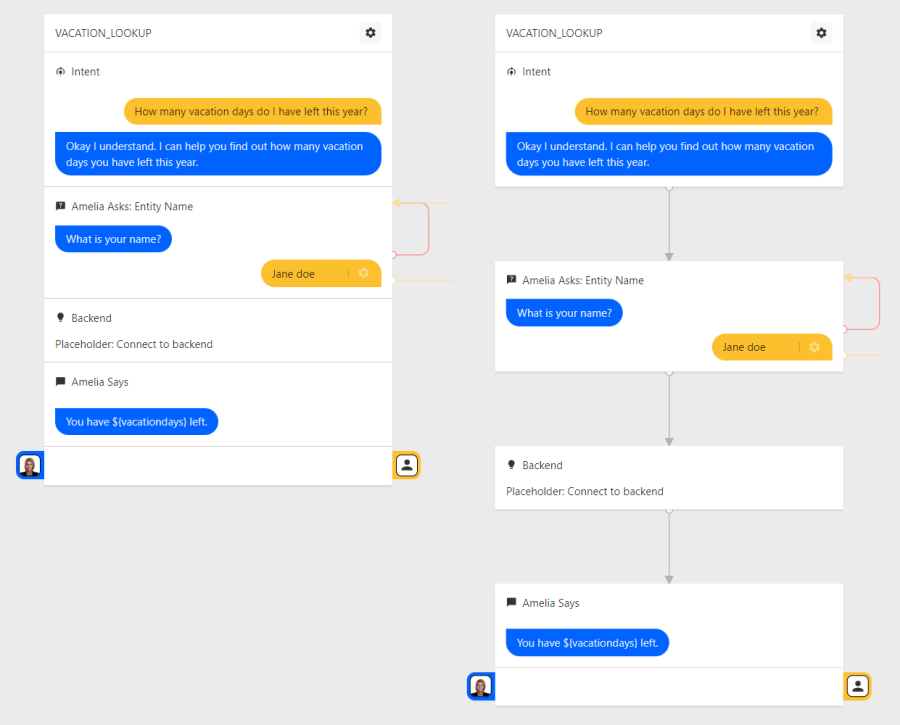Open settings gear on right VACATION_LOOKUP panel
The image size is (900, 725).
click(x=821, y=33)
